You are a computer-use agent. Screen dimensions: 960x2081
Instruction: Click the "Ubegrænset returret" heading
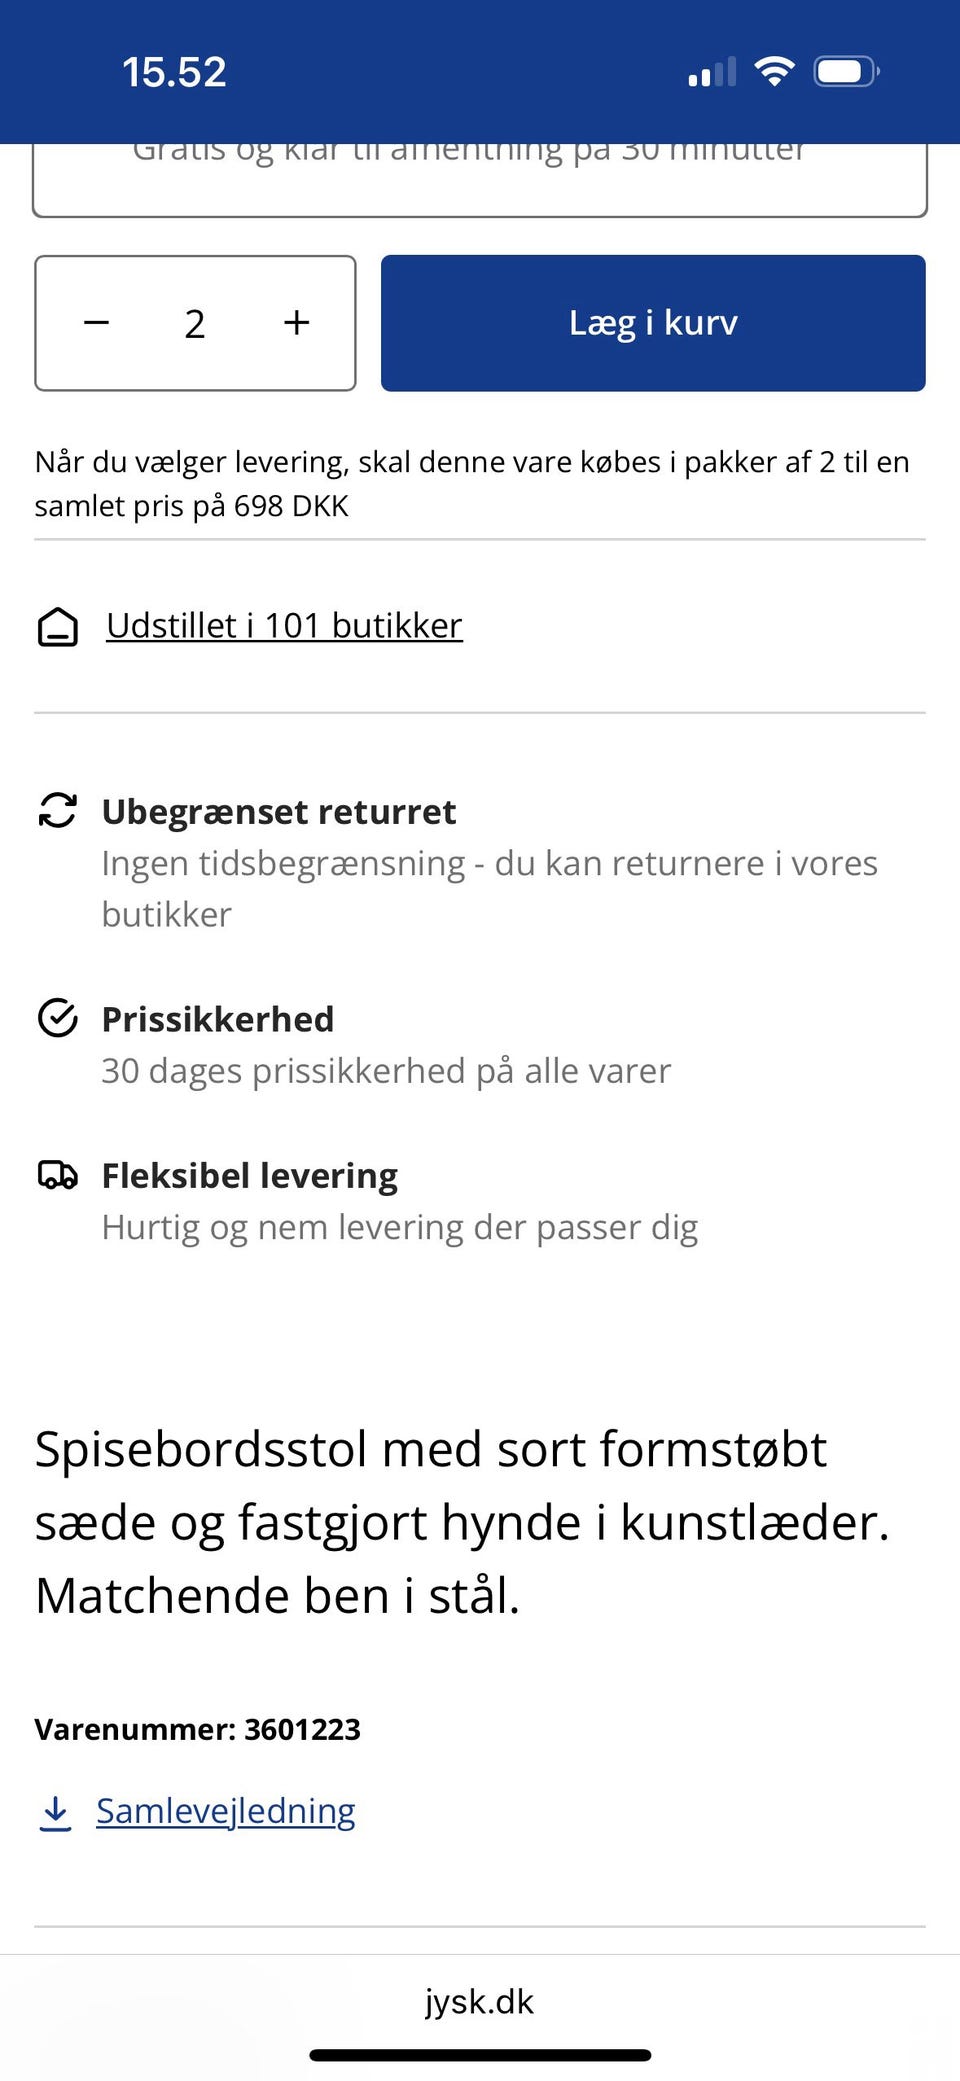pos(278,812)
